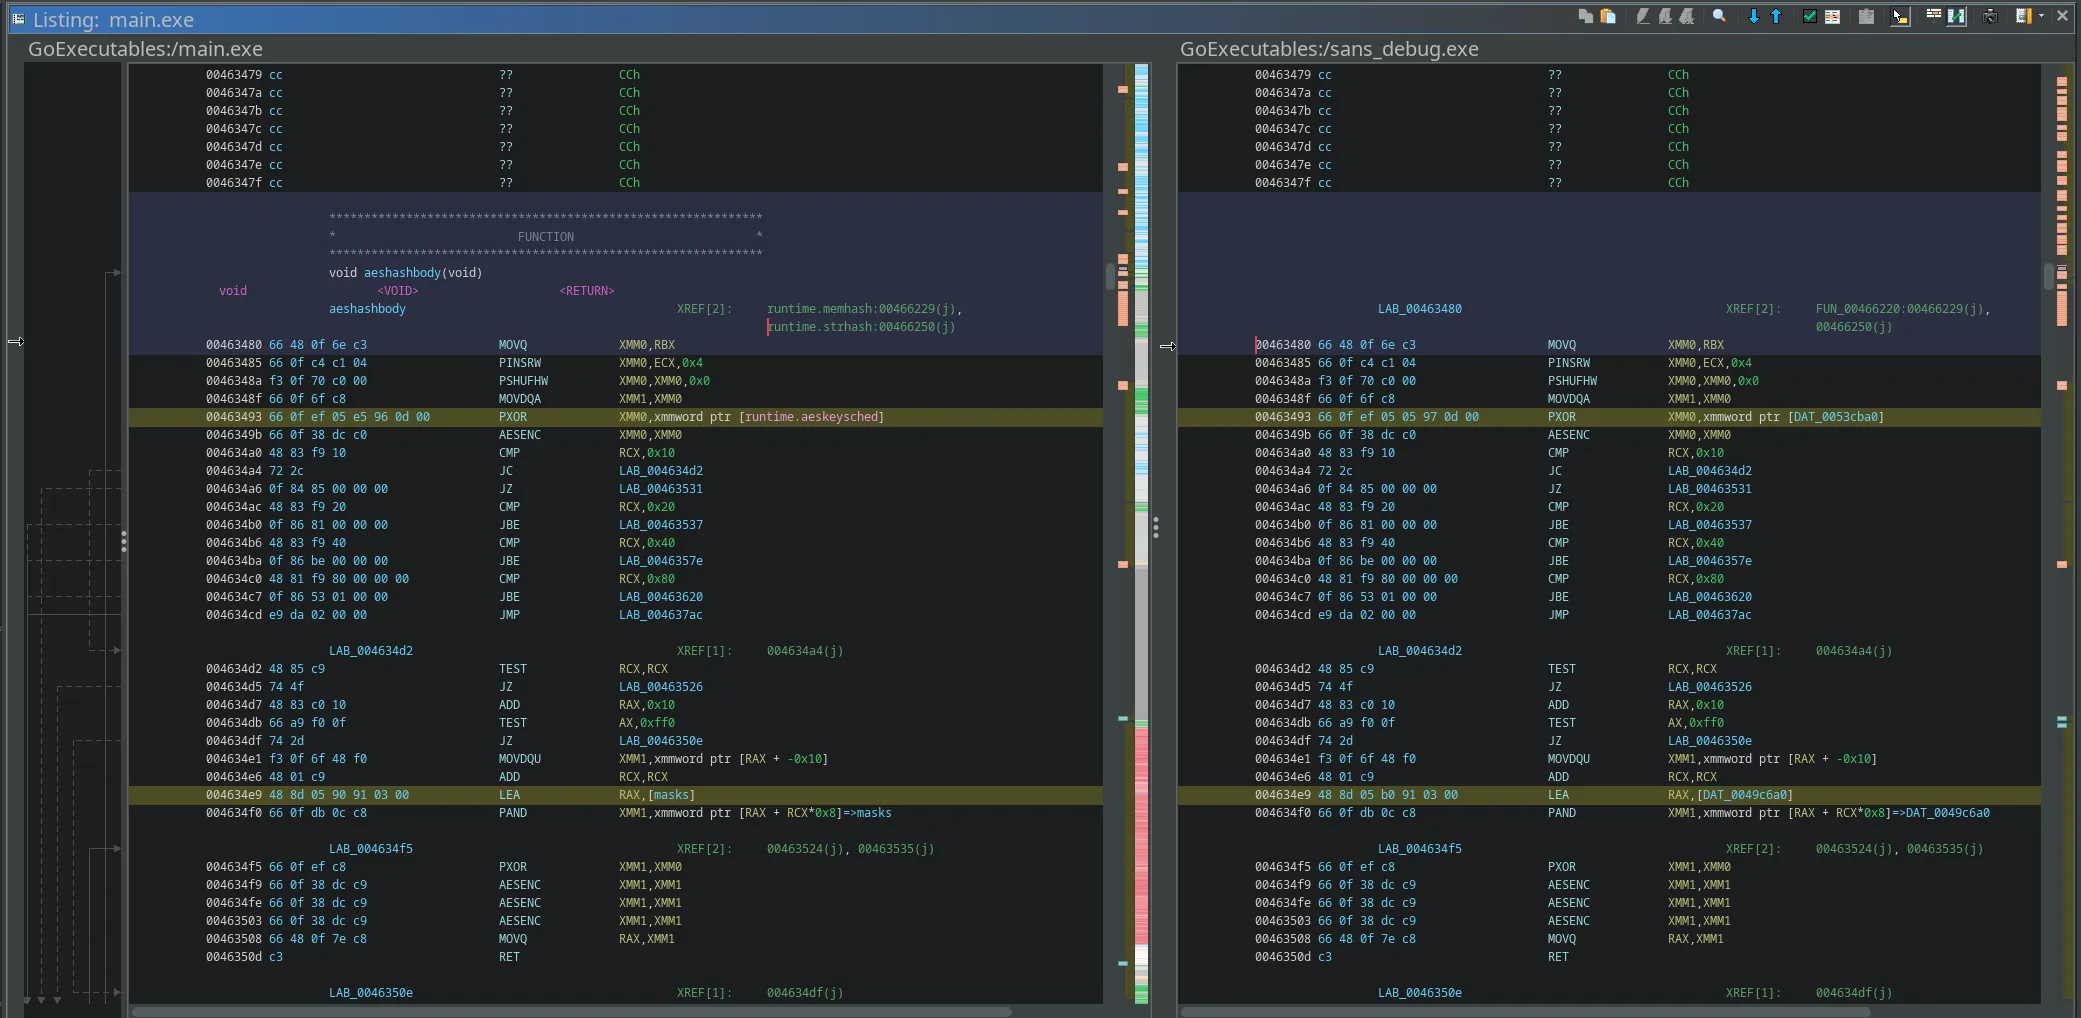
Task: Click the left listing horizontal scrollbar
Action: pyautogui.click(x=570, y=1011)
